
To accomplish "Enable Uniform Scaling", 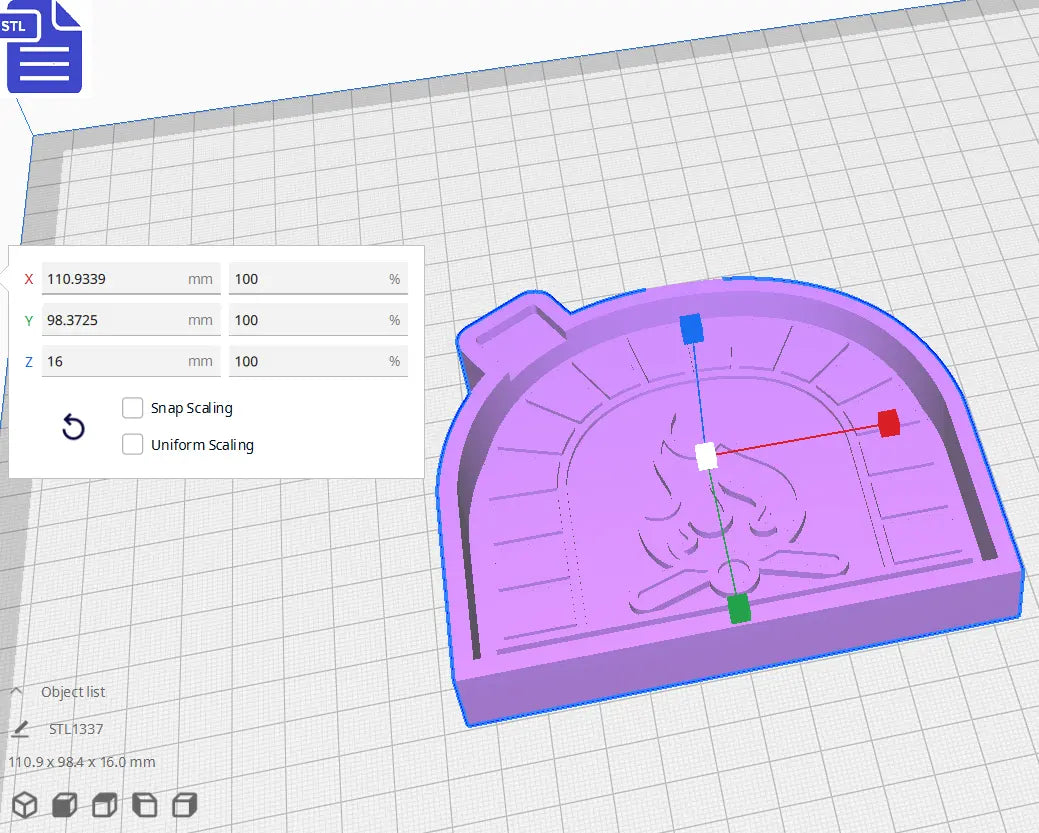I will click(132, 444).
